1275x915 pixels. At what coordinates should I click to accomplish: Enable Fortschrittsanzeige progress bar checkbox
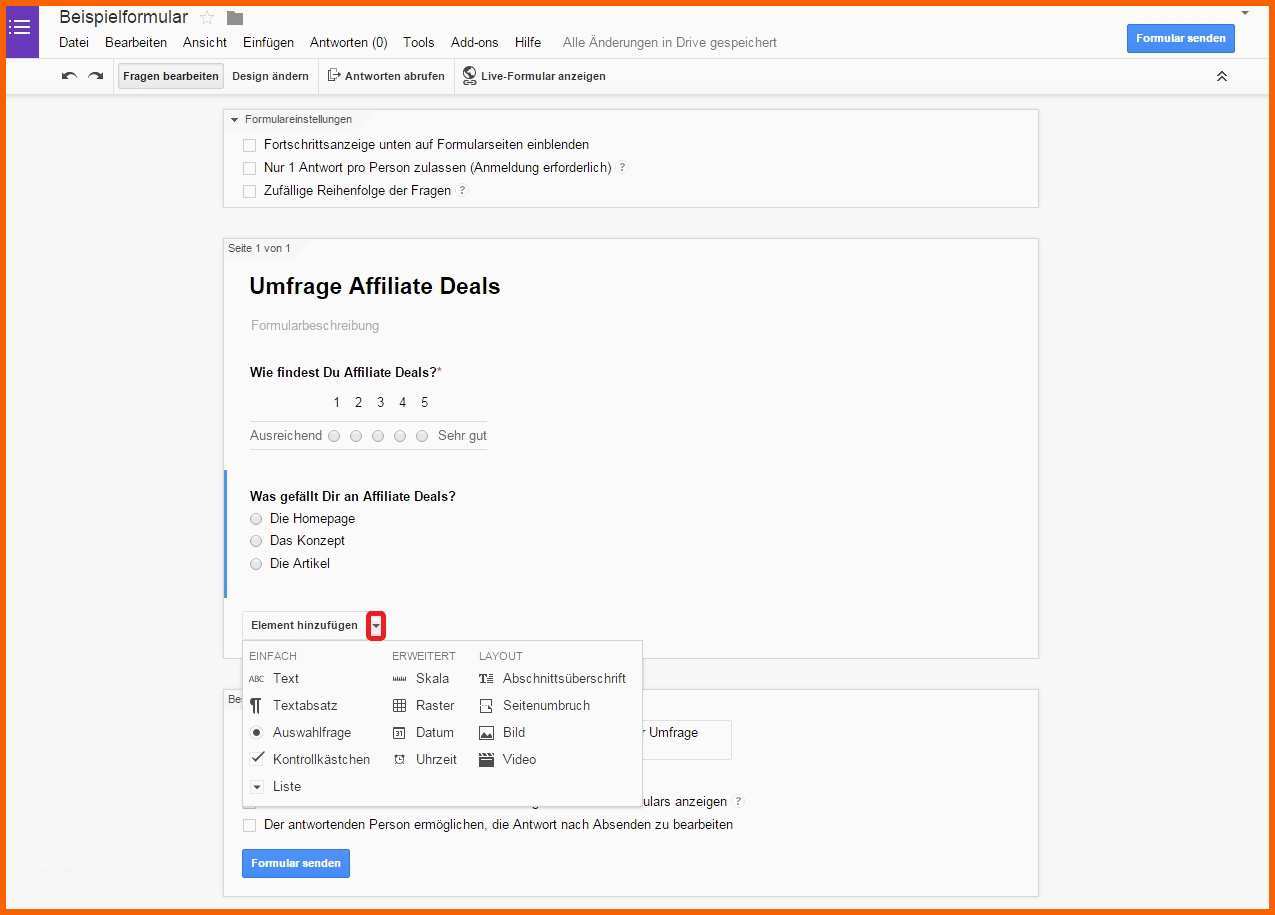[250, 145]
